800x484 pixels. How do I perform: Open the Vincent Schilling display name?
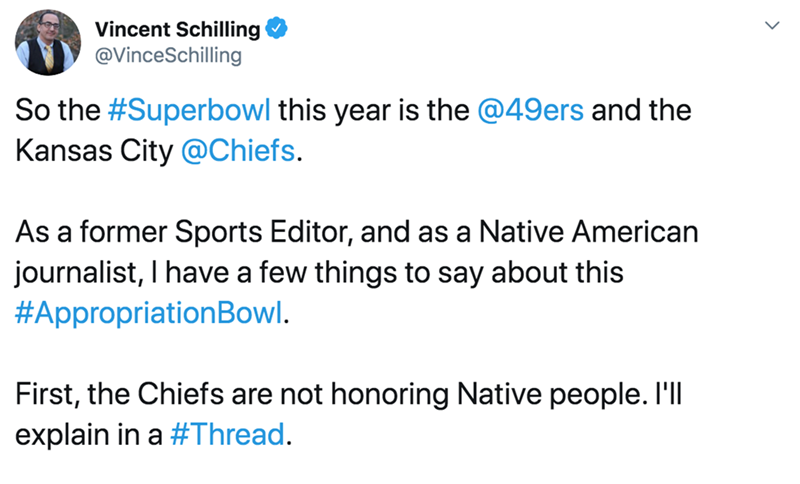tap(187, 30)
